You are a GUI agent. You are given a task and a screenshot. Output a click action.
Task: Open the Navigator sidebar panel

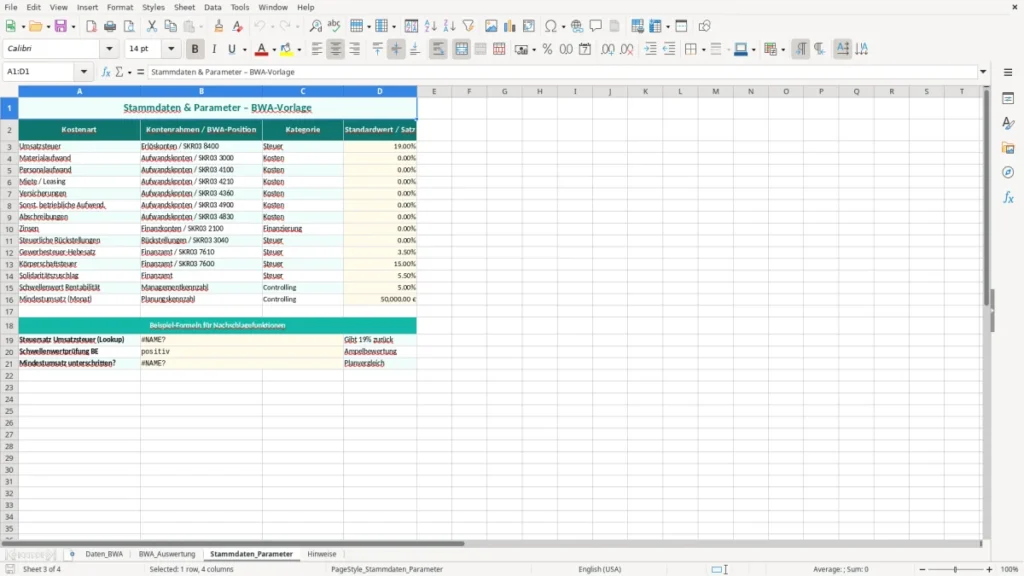pos(1008,172)
